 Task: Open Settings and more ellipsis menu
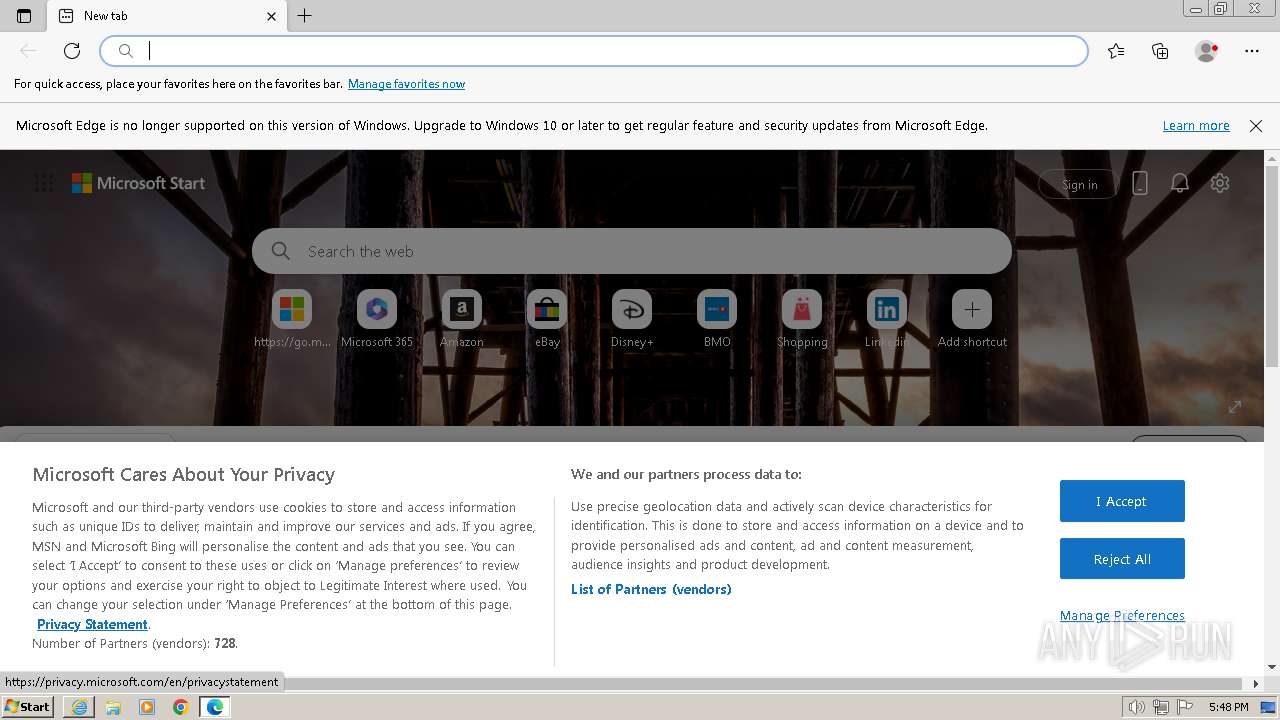click(1252, 51)
